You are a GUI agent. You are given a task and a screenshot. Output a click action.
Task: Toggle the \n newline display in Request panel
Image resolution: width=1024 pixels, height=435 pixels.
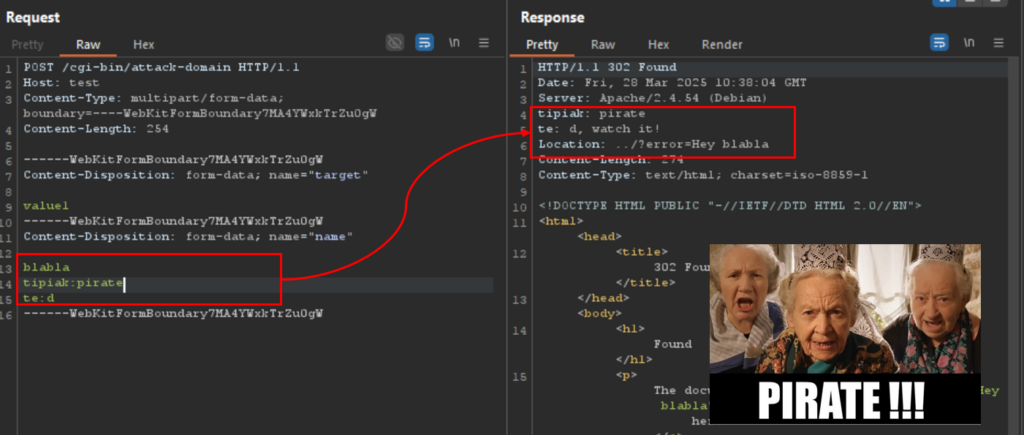pos(454,43)
